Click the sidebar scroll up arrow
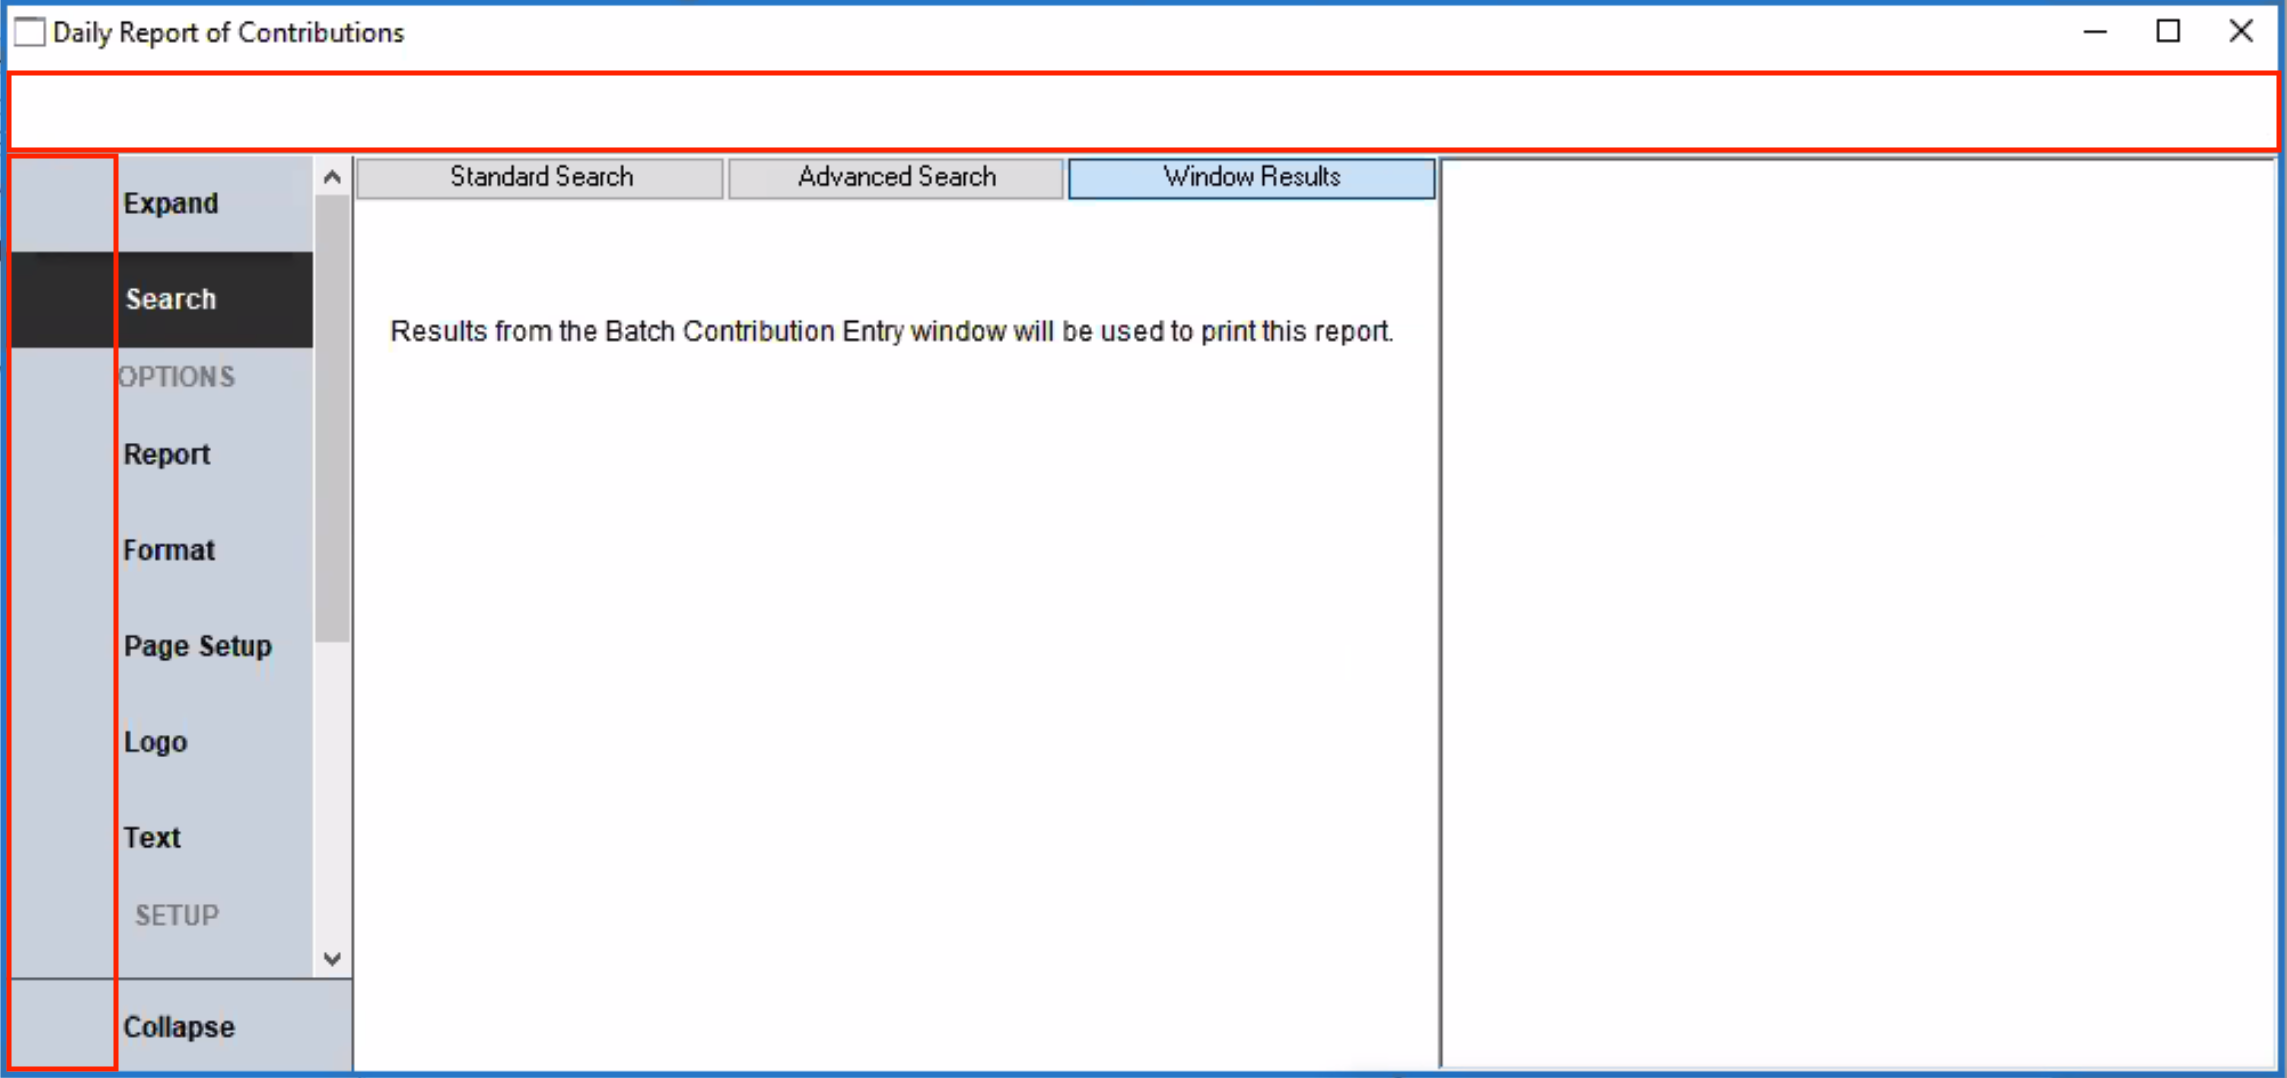The height and width of the screenshot is (1078, 2287). click(333, 178)
